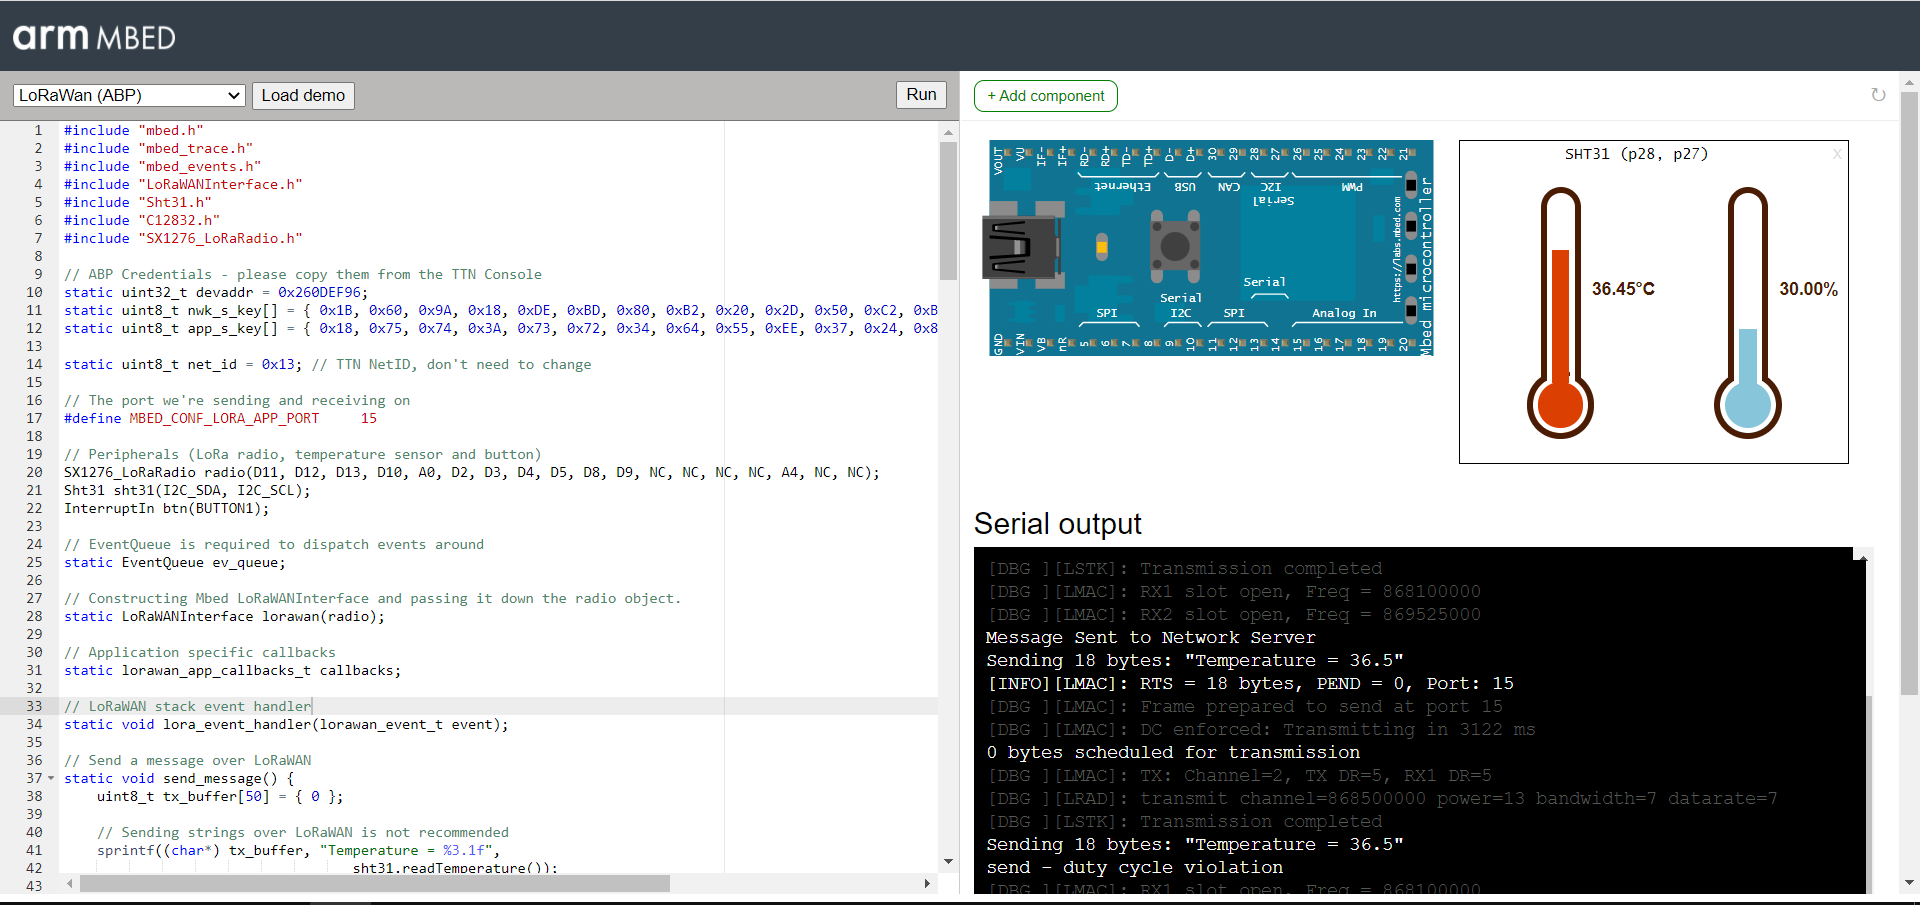Click the #define MBED_CONF_LORA_APP_PORT line
1920x905 pixels.
tap(221, 418)
